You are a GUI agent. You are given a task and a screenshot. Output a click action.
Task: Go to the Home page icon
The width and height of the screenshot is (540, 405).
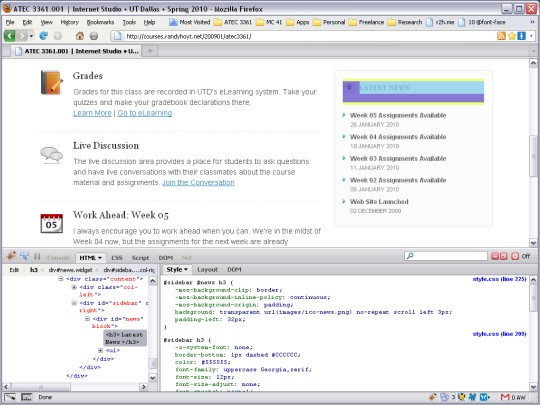[80, 35]
